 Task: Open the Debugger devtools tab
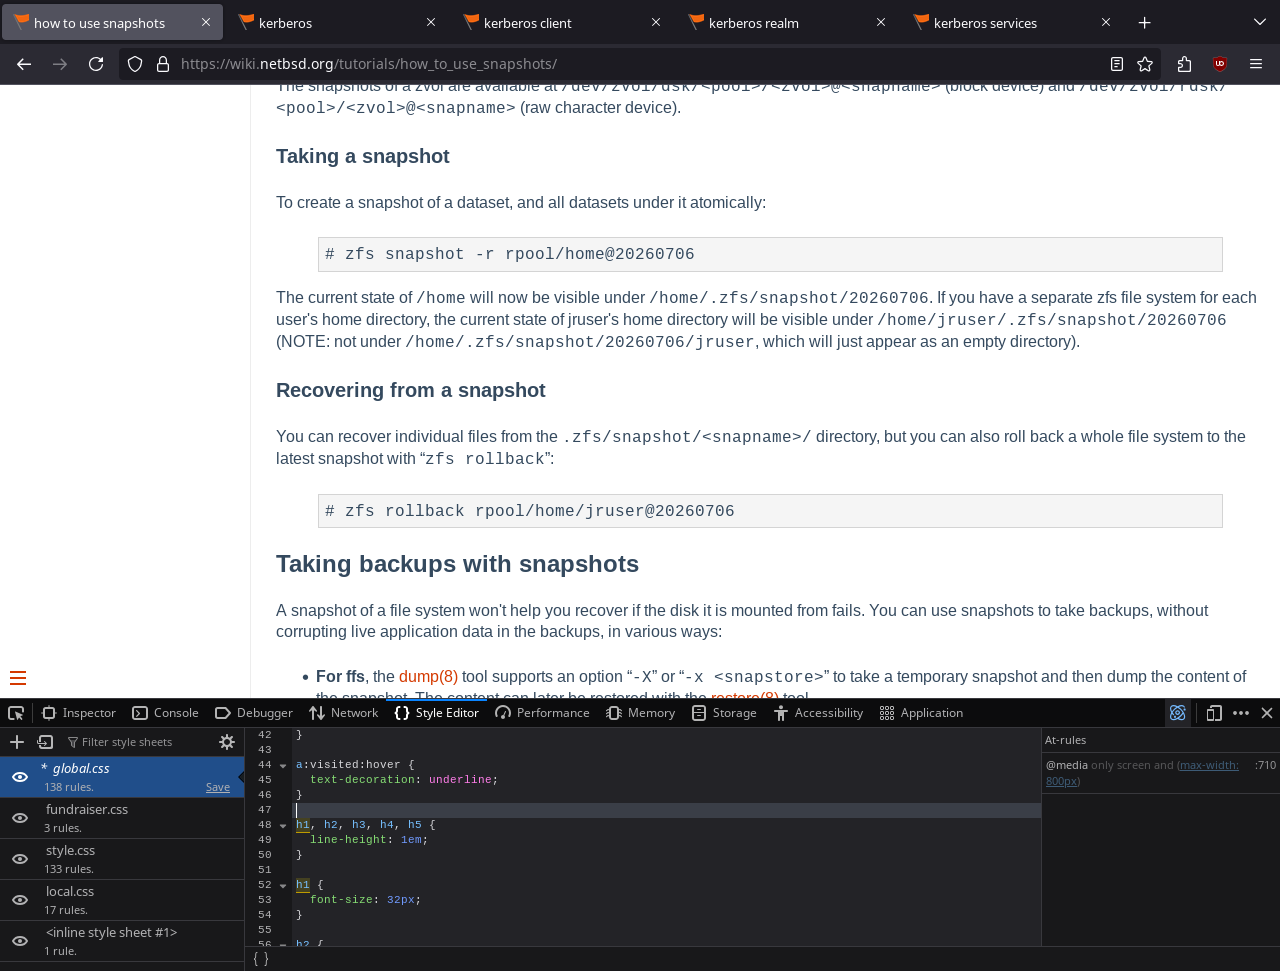254,713
